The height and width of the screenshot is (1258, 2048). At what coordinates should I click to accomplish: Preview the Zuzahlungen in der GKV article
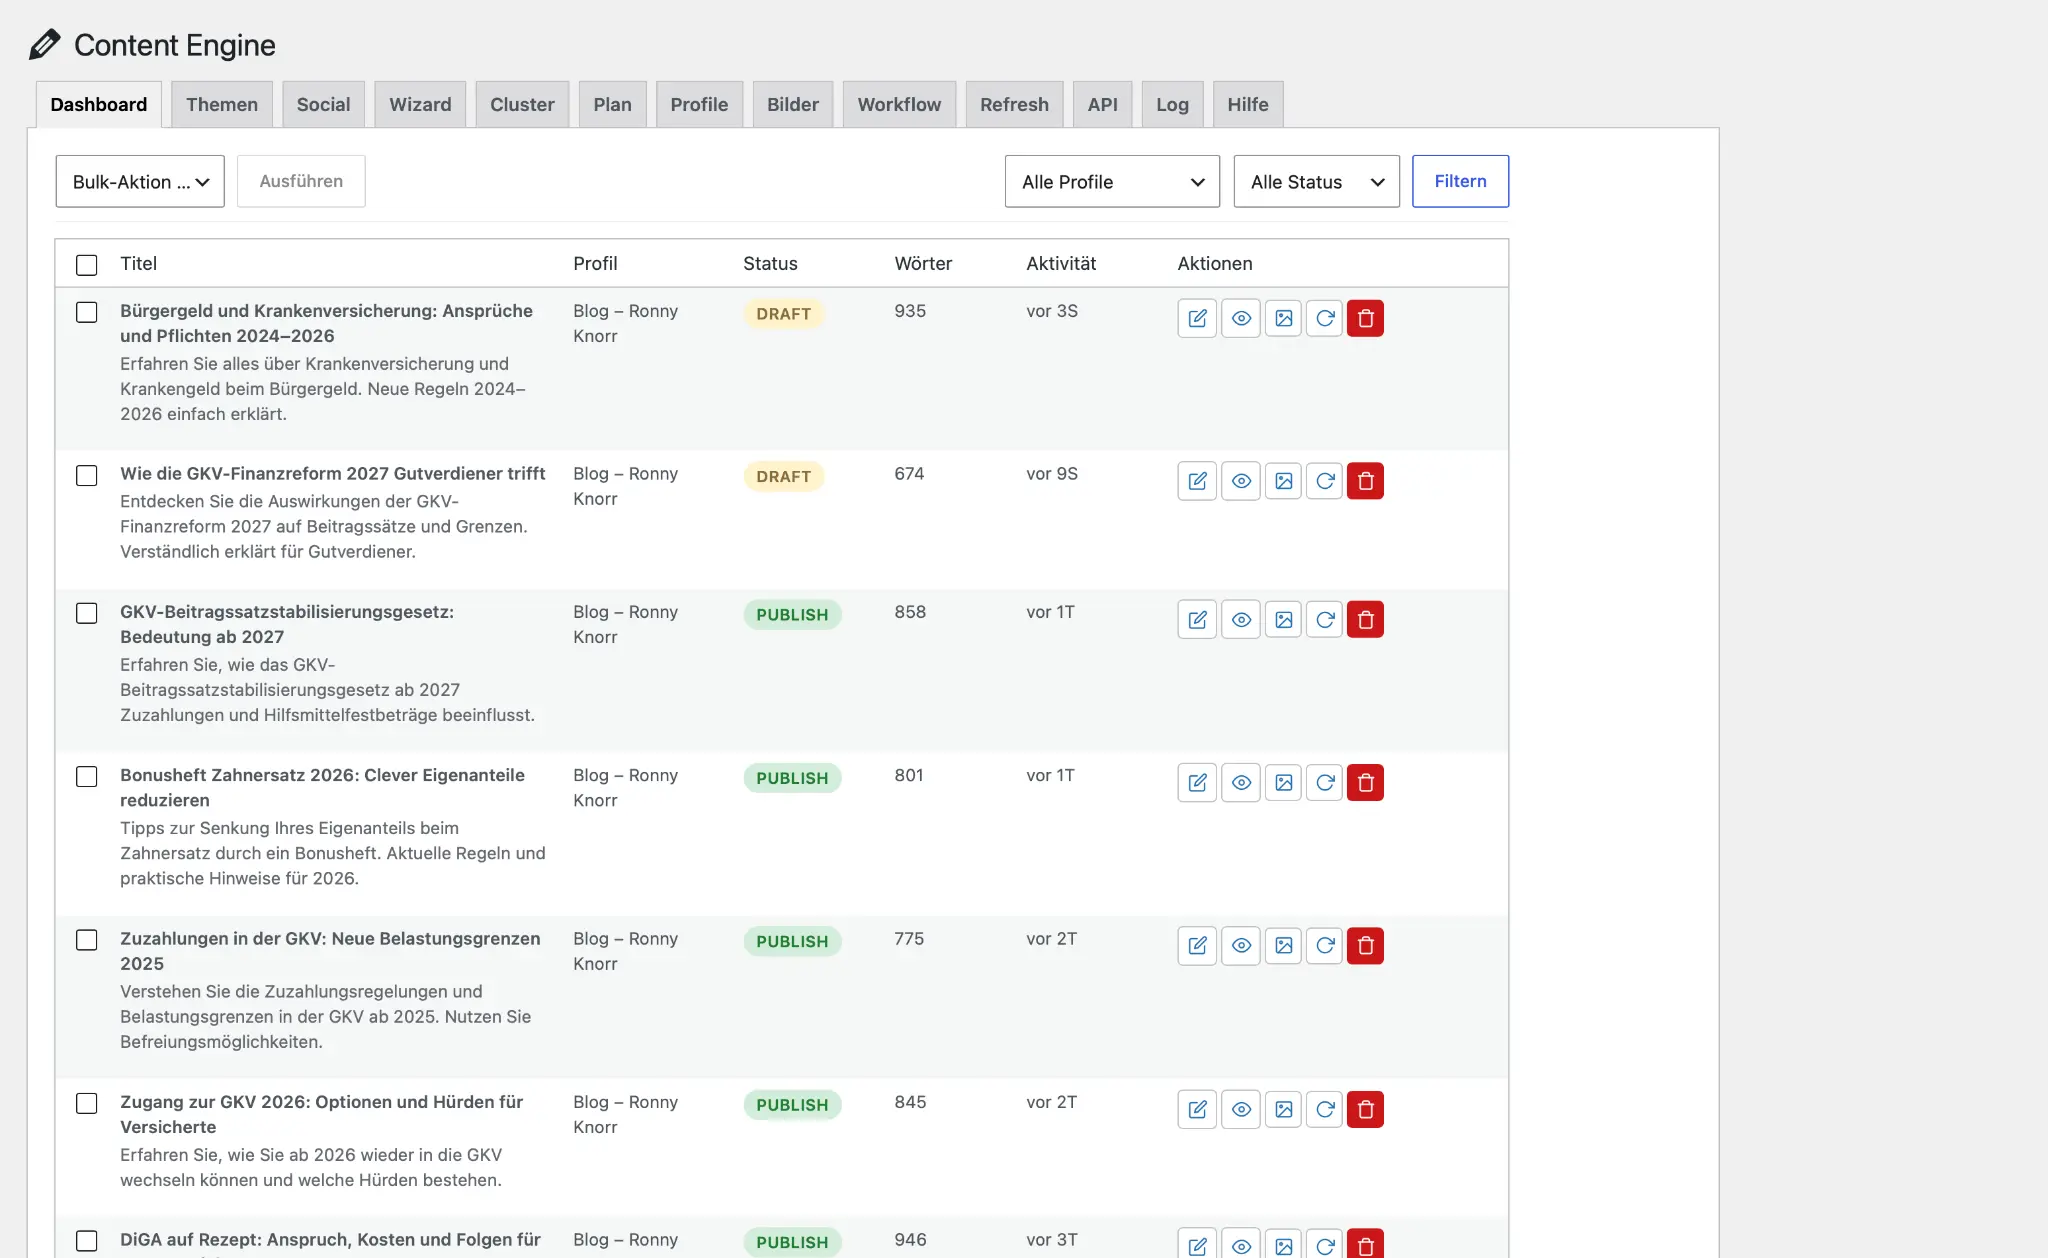click(1241, 946)
